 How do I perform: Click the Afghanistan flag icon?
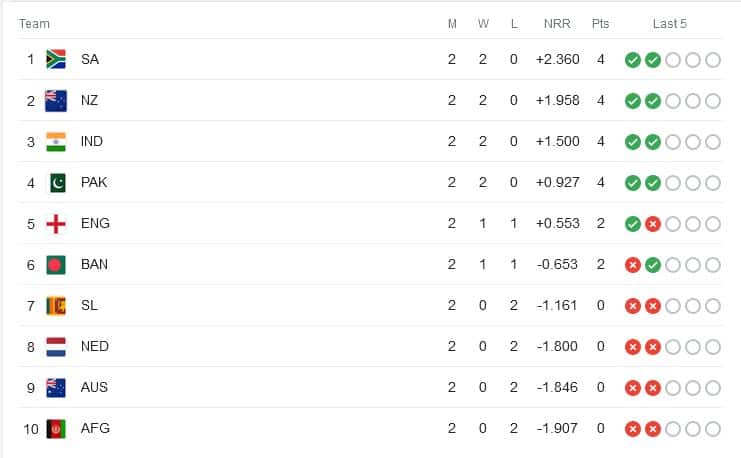pos(56,429)
